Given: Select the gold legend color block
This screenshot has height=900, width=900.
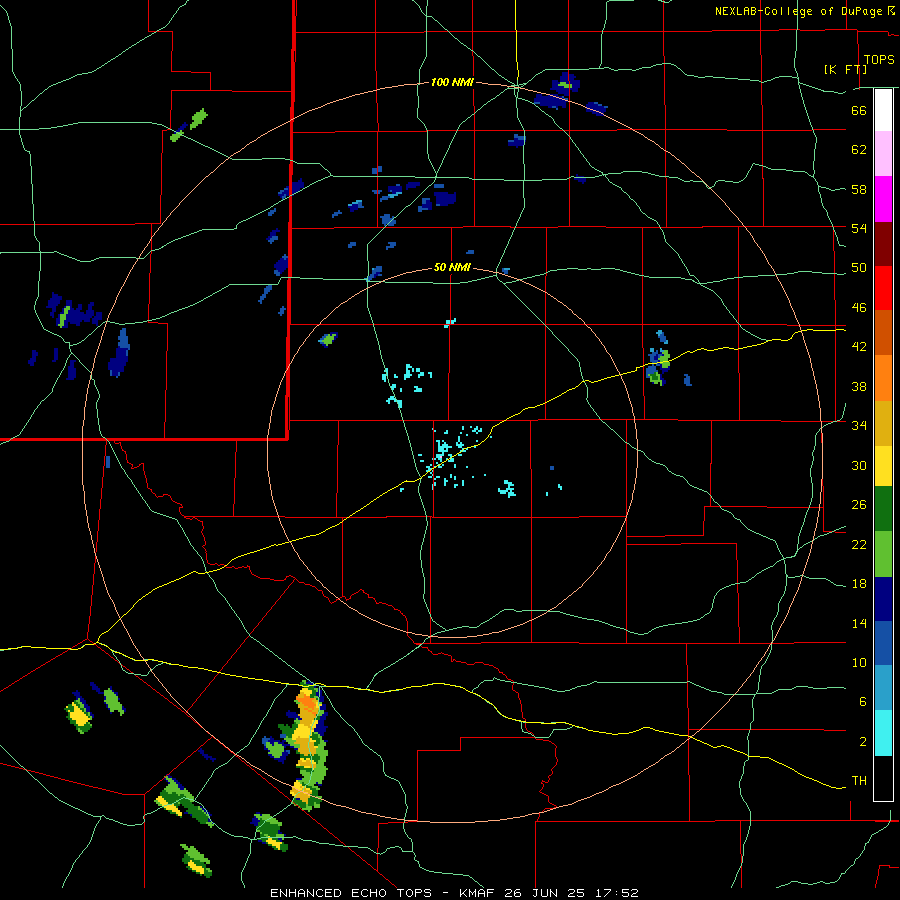Looking at the screenshot, I should (x=883, y=424).
